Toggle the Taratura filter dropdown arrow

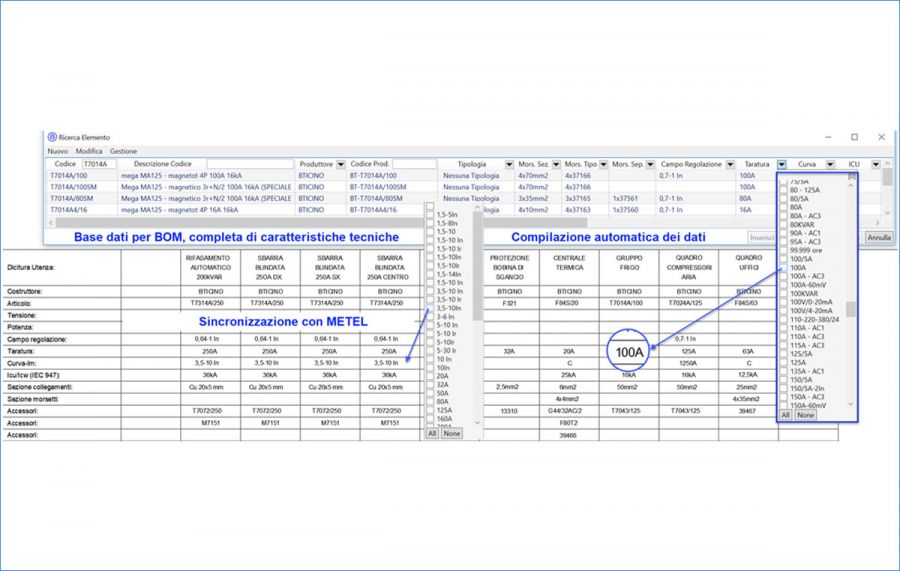coord(782,165)
